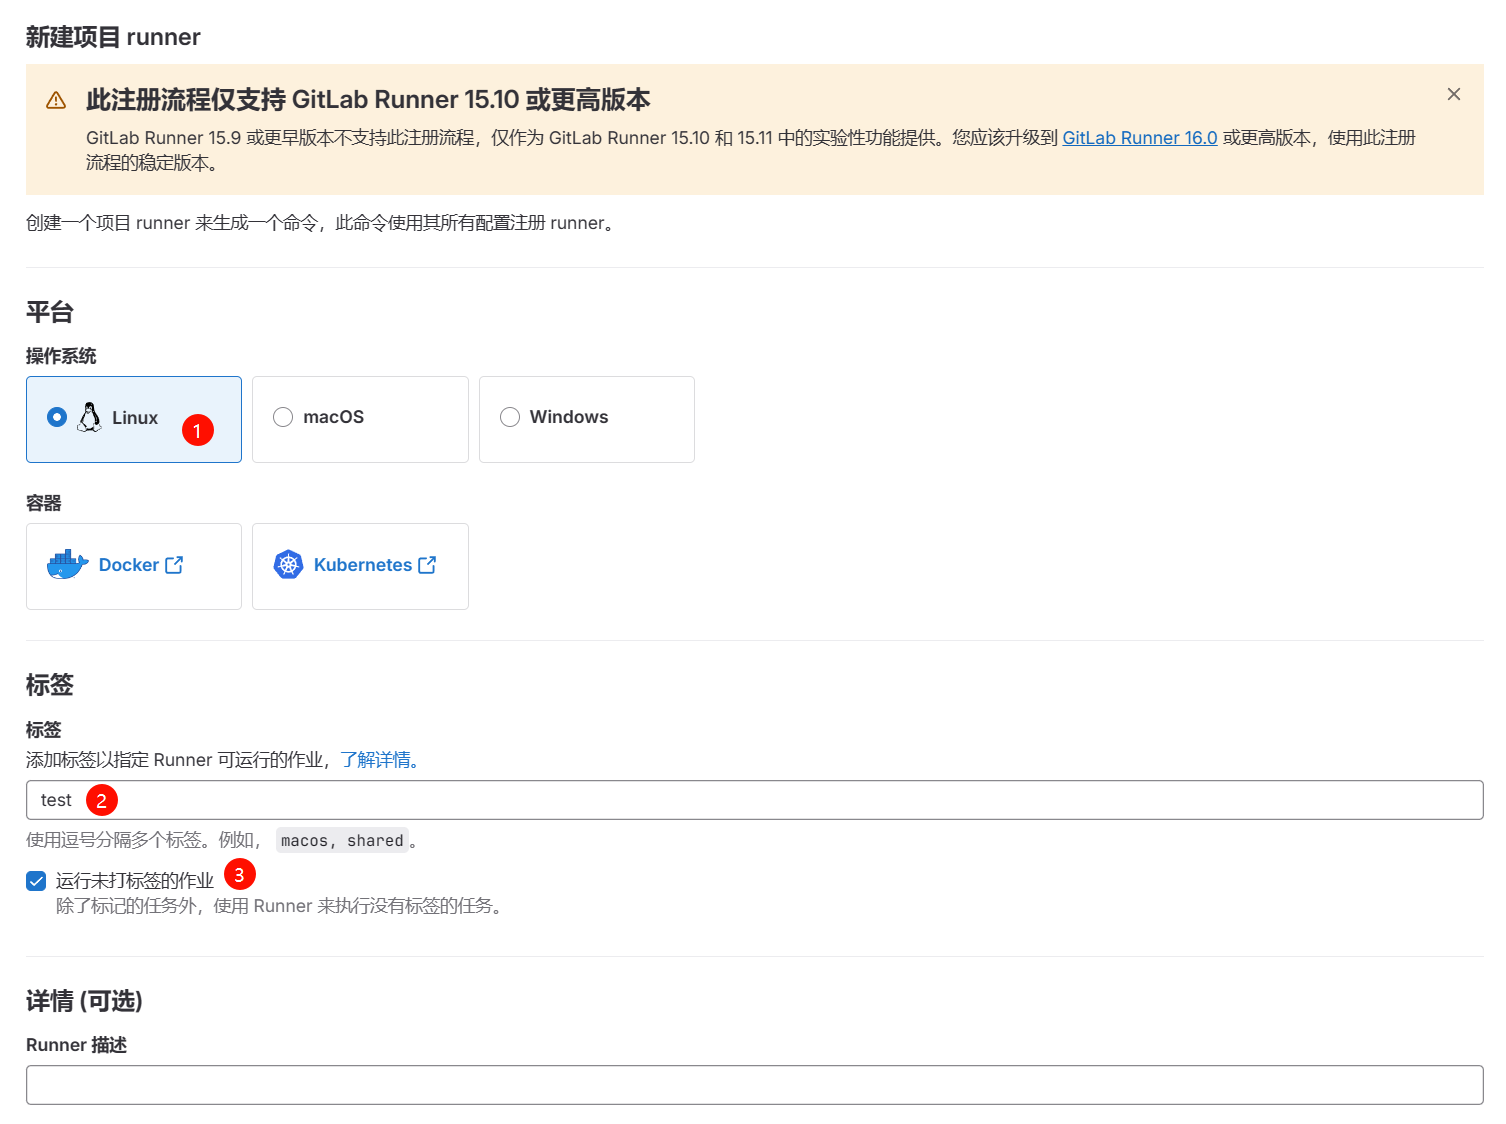Select macOS as the operating system
The image size is (1506, 1124).
click(x=283, y=417)
